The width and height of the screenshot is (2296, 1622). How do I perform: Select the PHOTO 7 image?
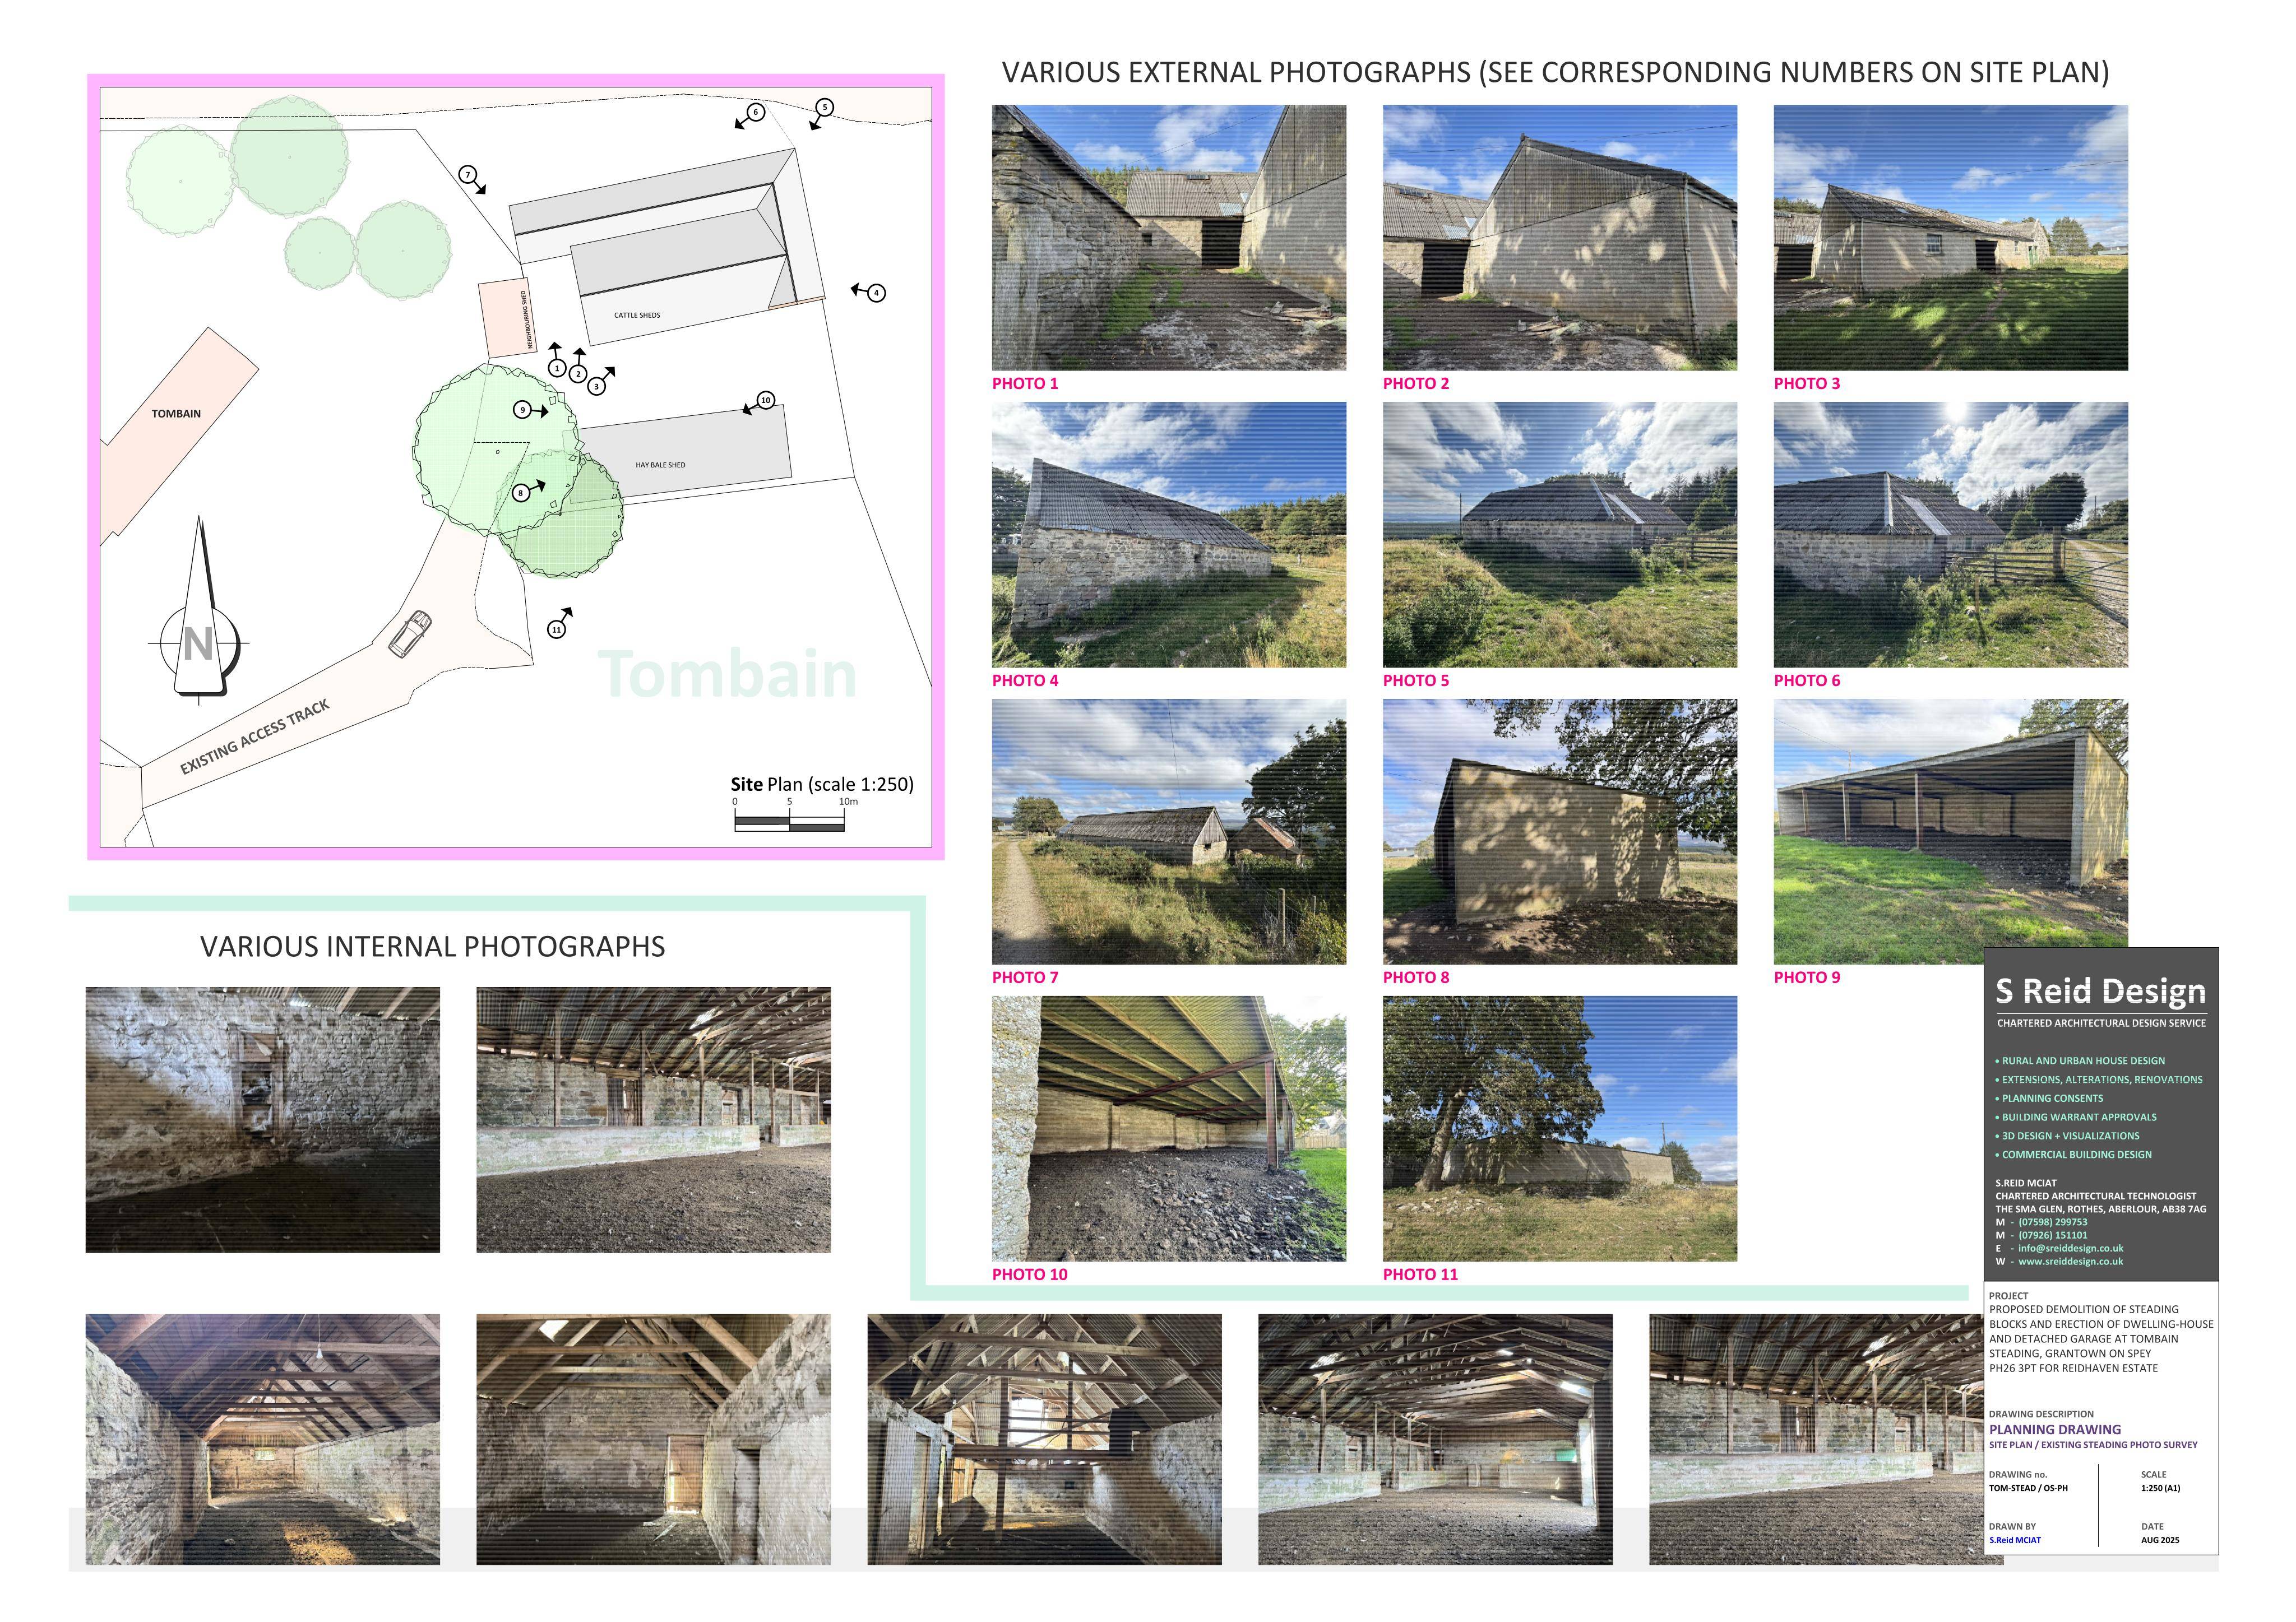(1169, 832)
